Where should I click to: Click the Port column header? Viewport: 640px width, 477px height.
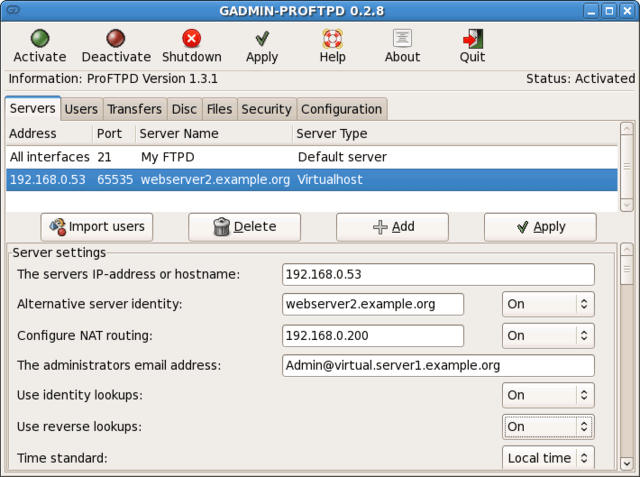(114, 133)
